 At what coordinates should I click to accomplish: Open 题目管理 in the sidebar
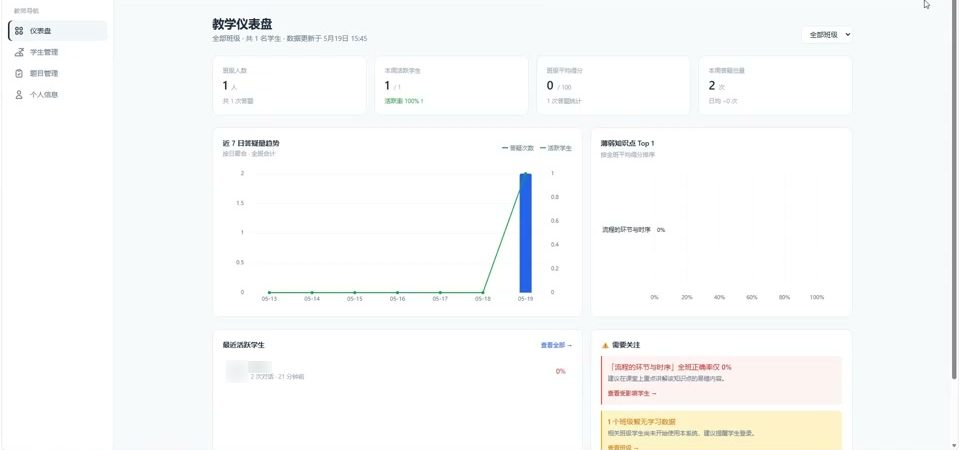[x=58, y=73]
